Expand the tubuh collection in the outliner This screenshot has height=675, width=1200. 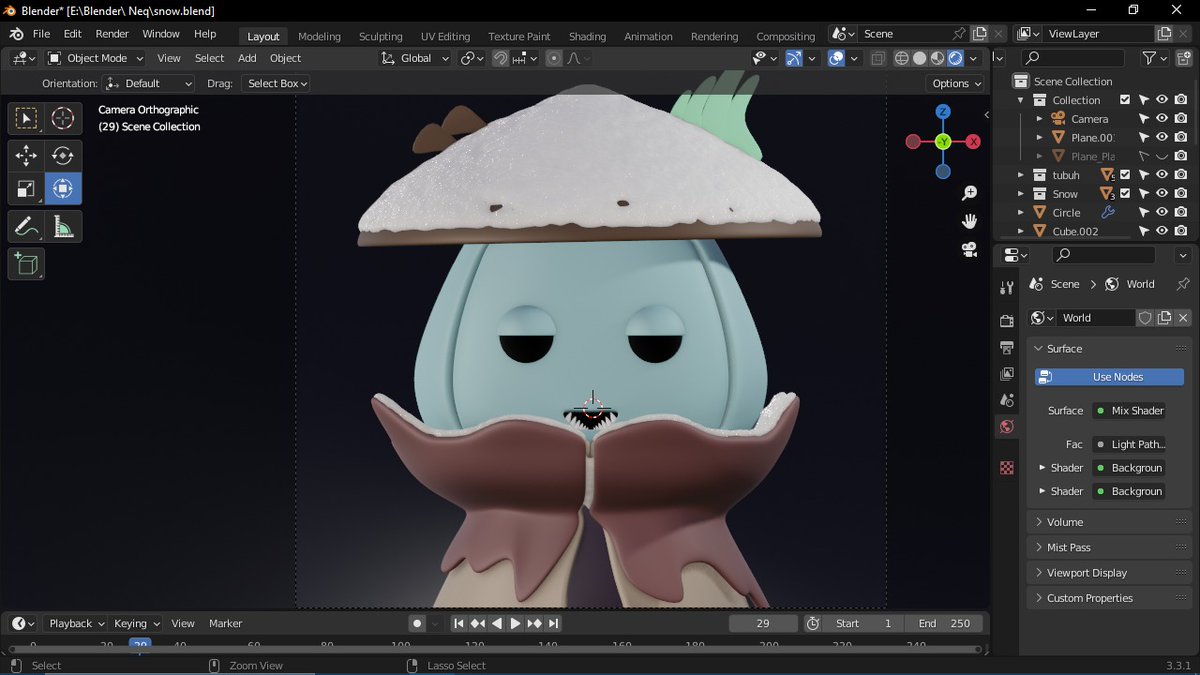coord(1021,175)
